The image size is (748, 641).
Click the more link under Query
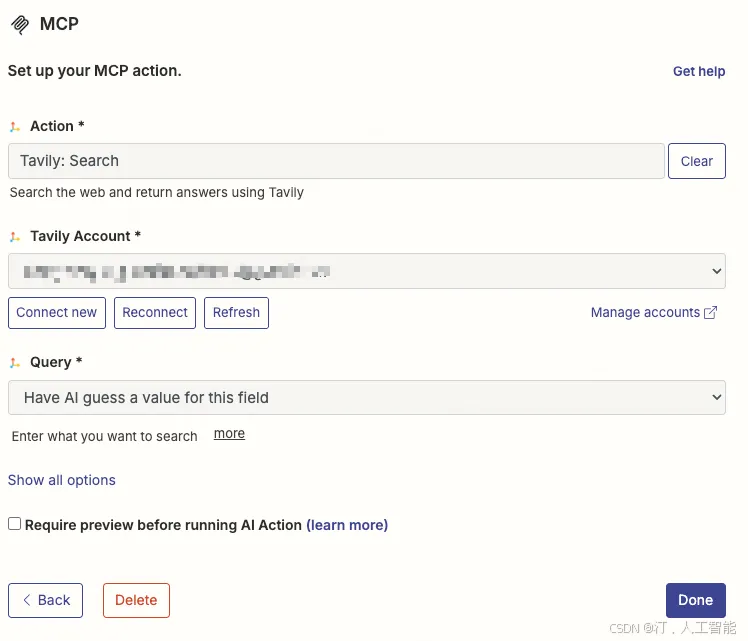229,434
